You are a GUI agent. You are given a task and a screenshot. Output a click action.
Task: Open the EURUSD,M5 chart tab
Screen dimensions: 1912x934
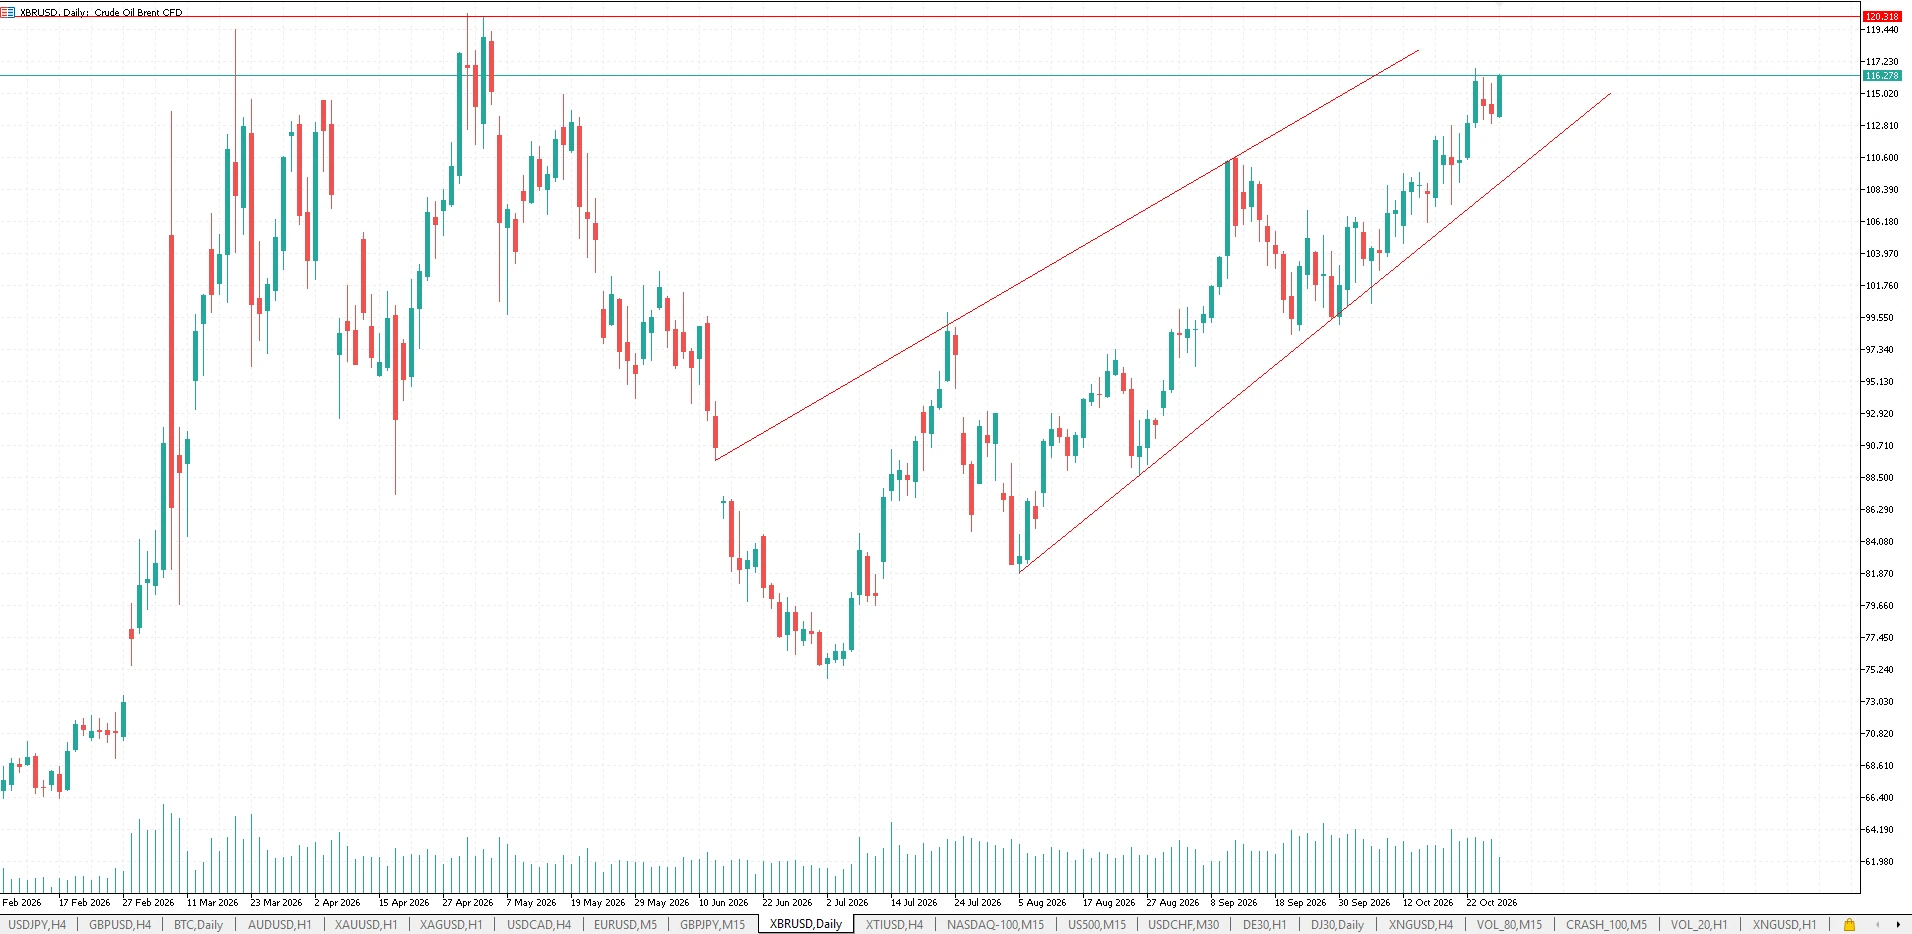[625, 925]
